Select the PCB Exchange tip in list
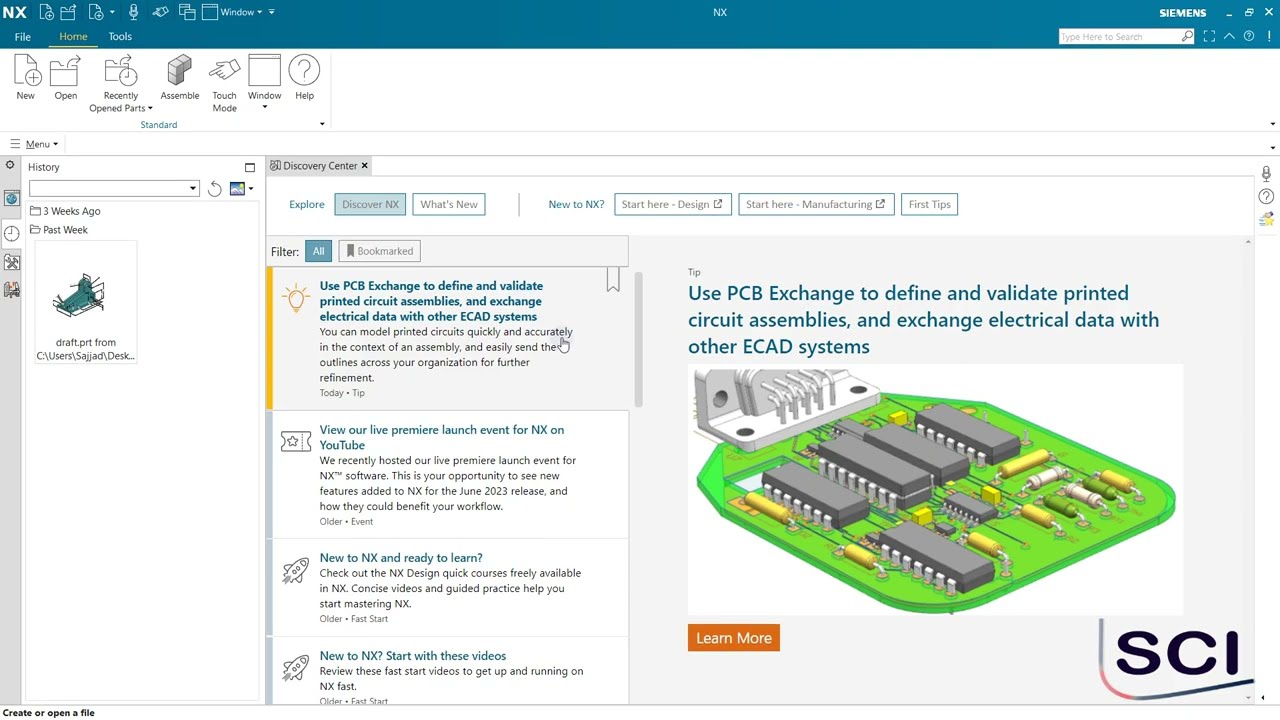The image size is (1280, 720). tap(448, 338)
